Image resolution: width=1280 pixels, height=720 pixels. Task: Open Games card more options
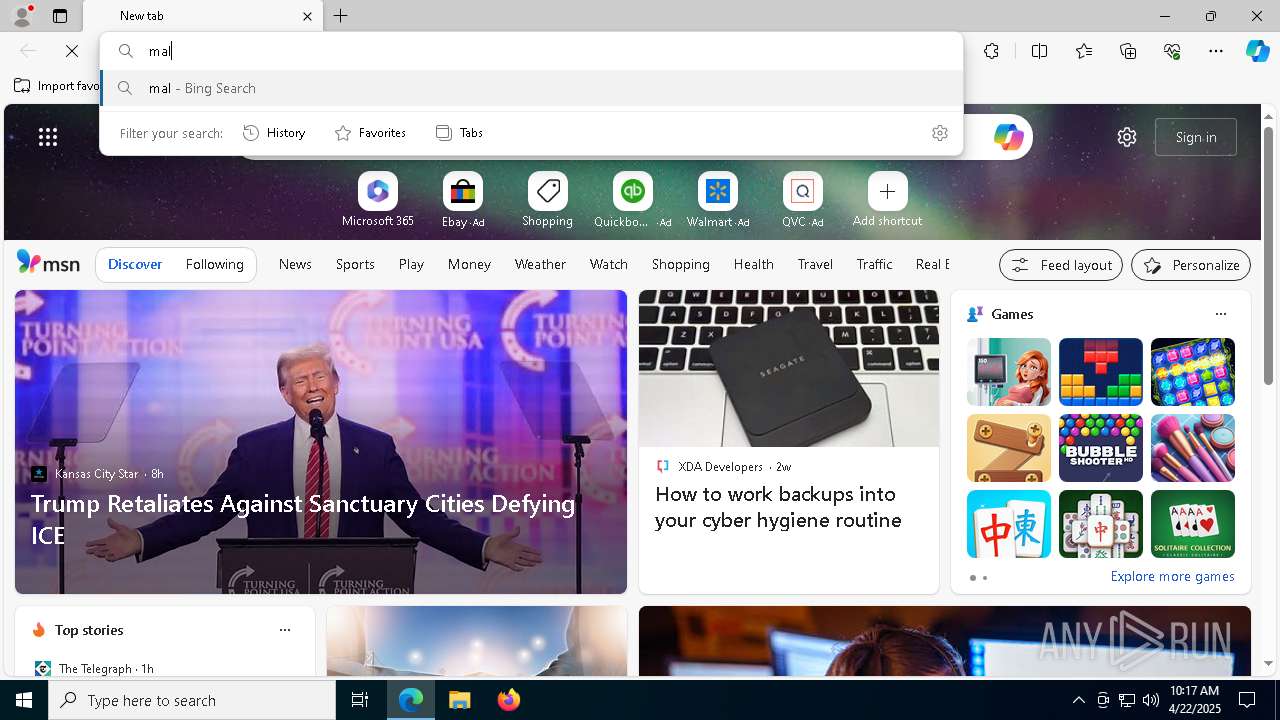[x=1220, y=314]
